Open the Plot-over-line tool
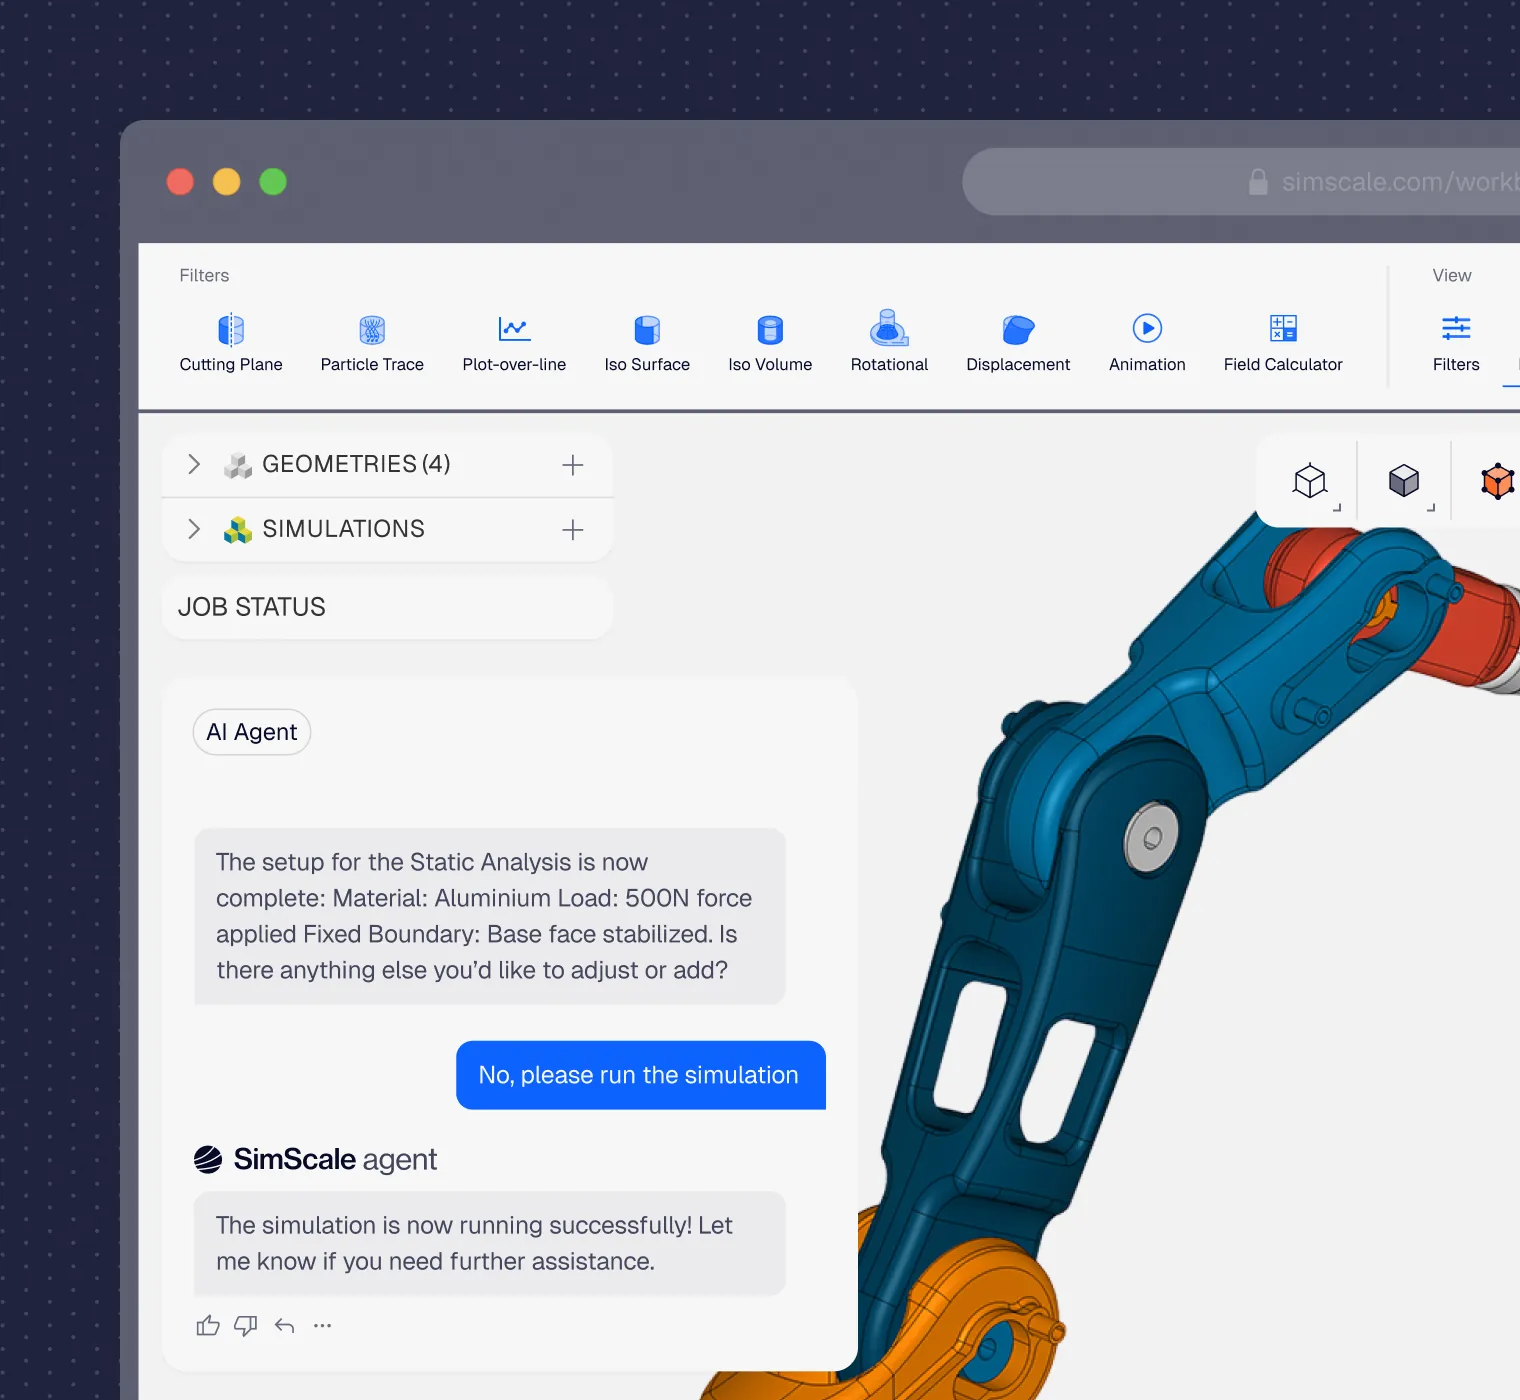1520x1400 pixels. click(x=514, y=343)
